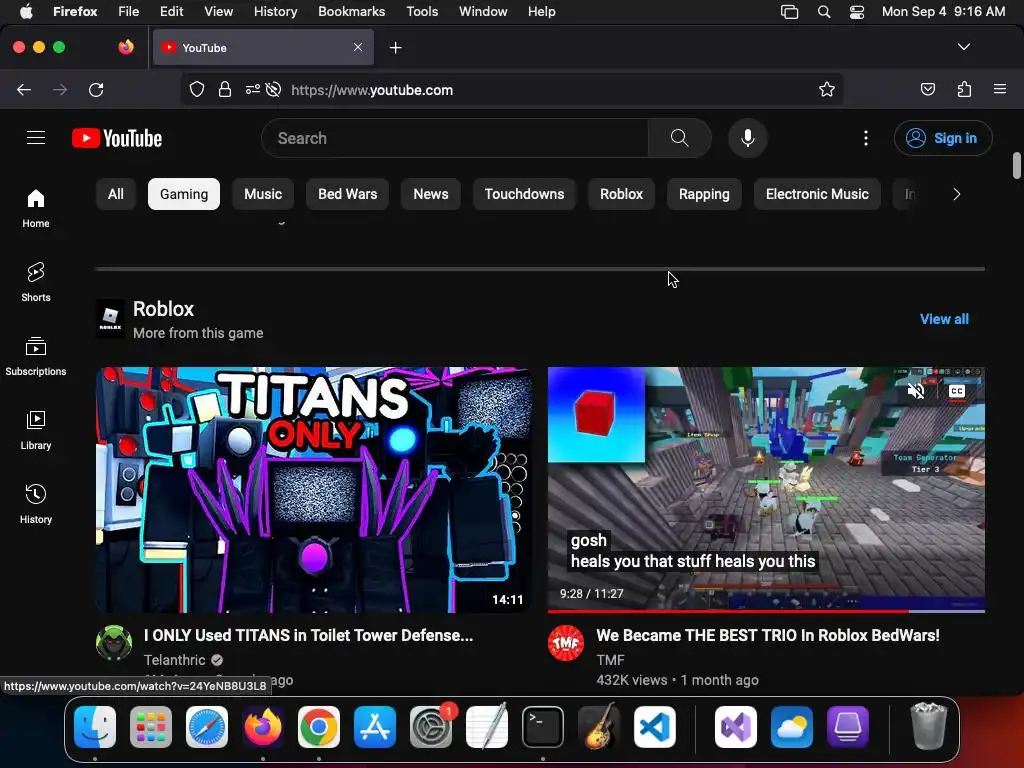Click View all for Roblox
Screen dimensions: 1024x768
click(944, 319)
